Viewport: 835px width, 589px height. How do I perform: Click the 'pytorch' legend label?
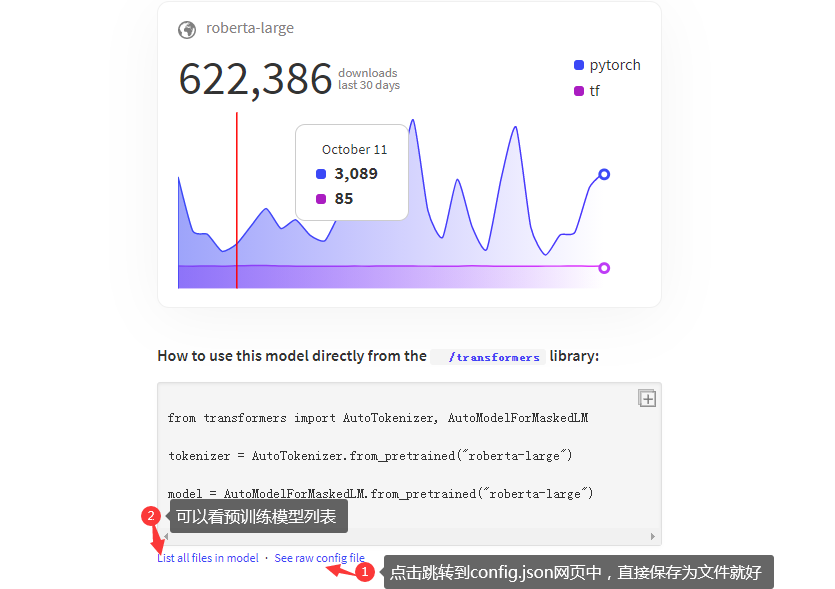(615, 66)
